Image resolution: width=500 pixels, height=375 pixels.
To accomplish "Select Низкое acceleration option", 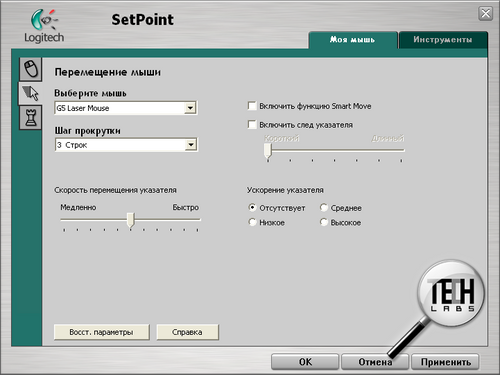I will [252, 222].
